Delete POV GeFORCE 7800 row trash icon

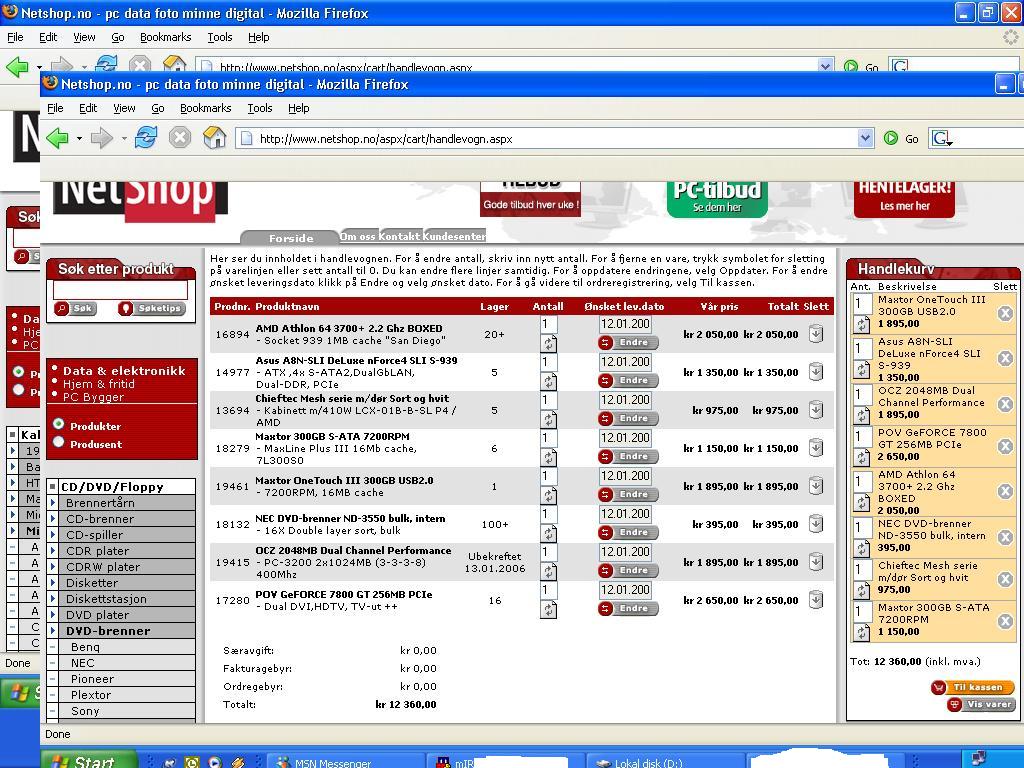(x=816, y=600)
